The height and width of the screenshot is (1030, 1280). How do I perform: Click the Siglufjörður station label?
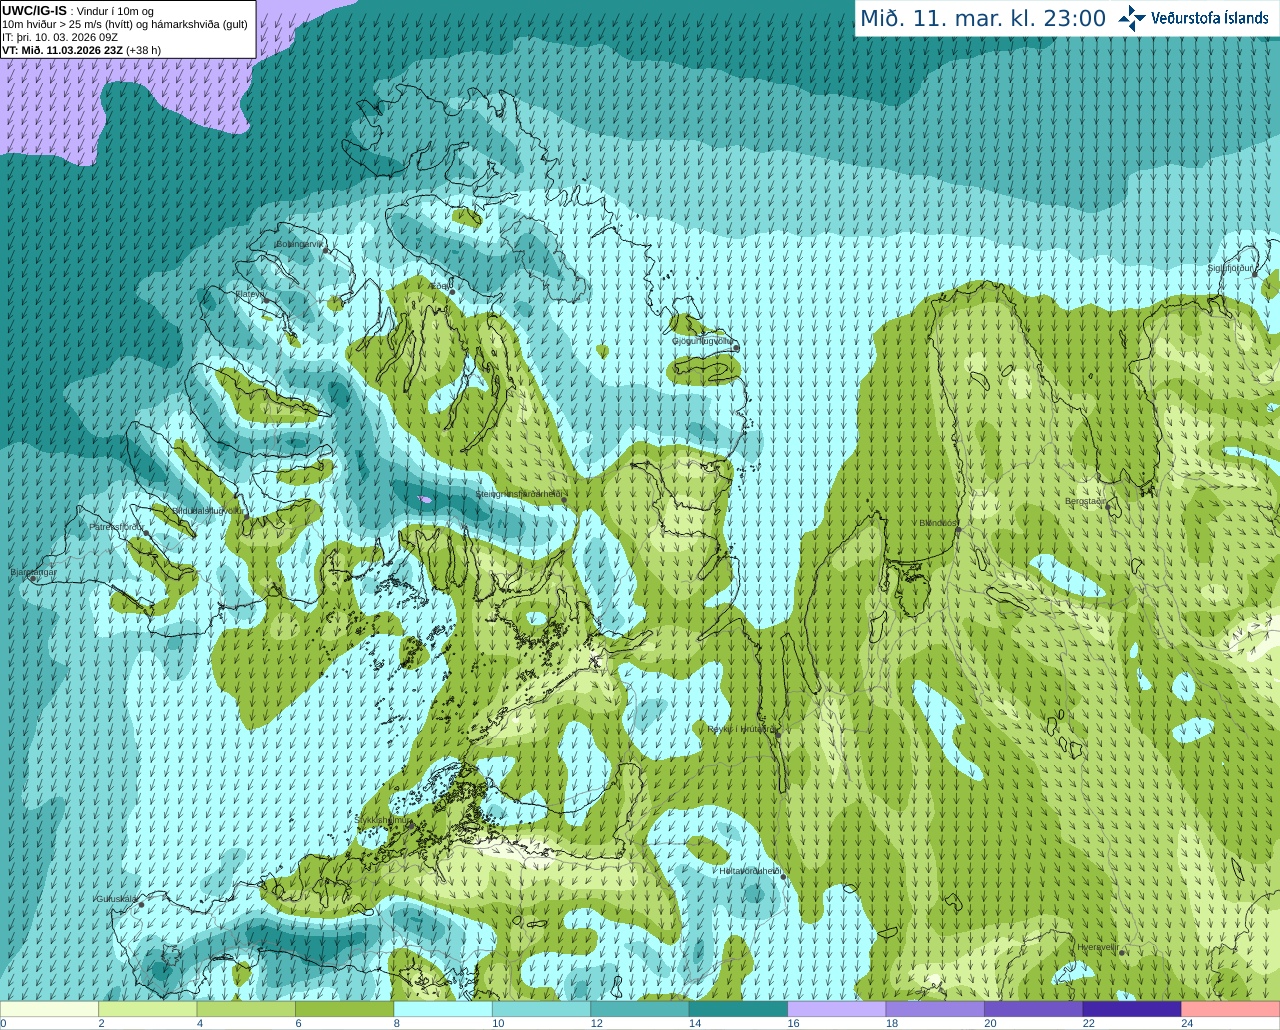(x=1229, y=268)
